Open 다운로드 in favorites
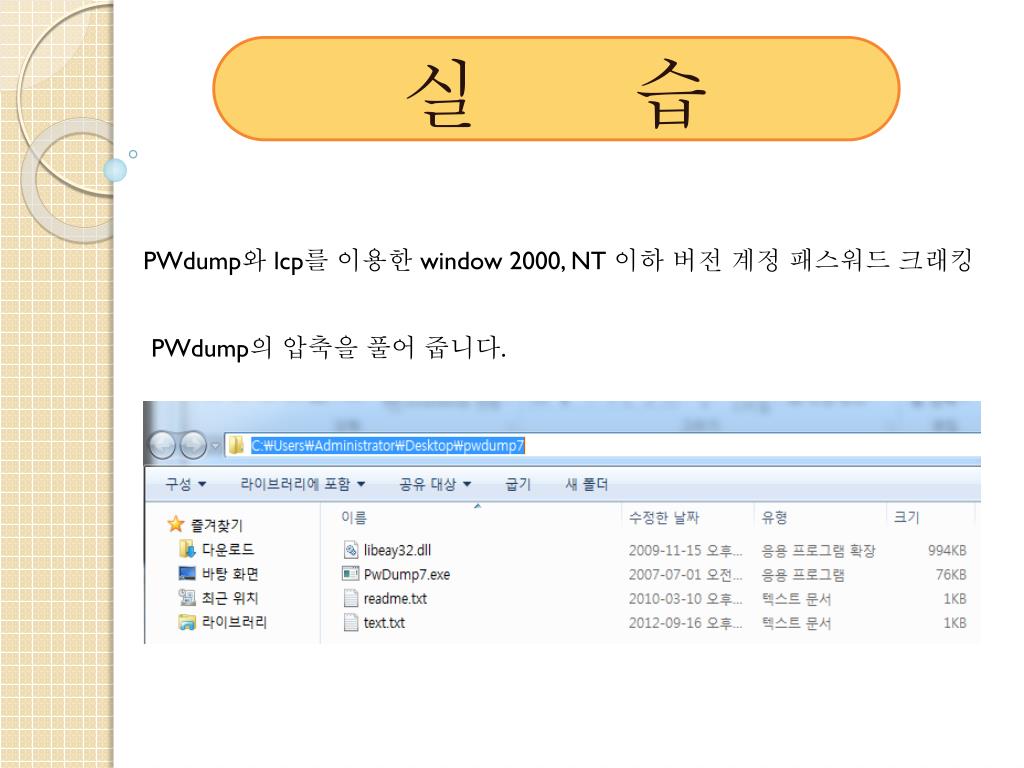 click(227, 549)
